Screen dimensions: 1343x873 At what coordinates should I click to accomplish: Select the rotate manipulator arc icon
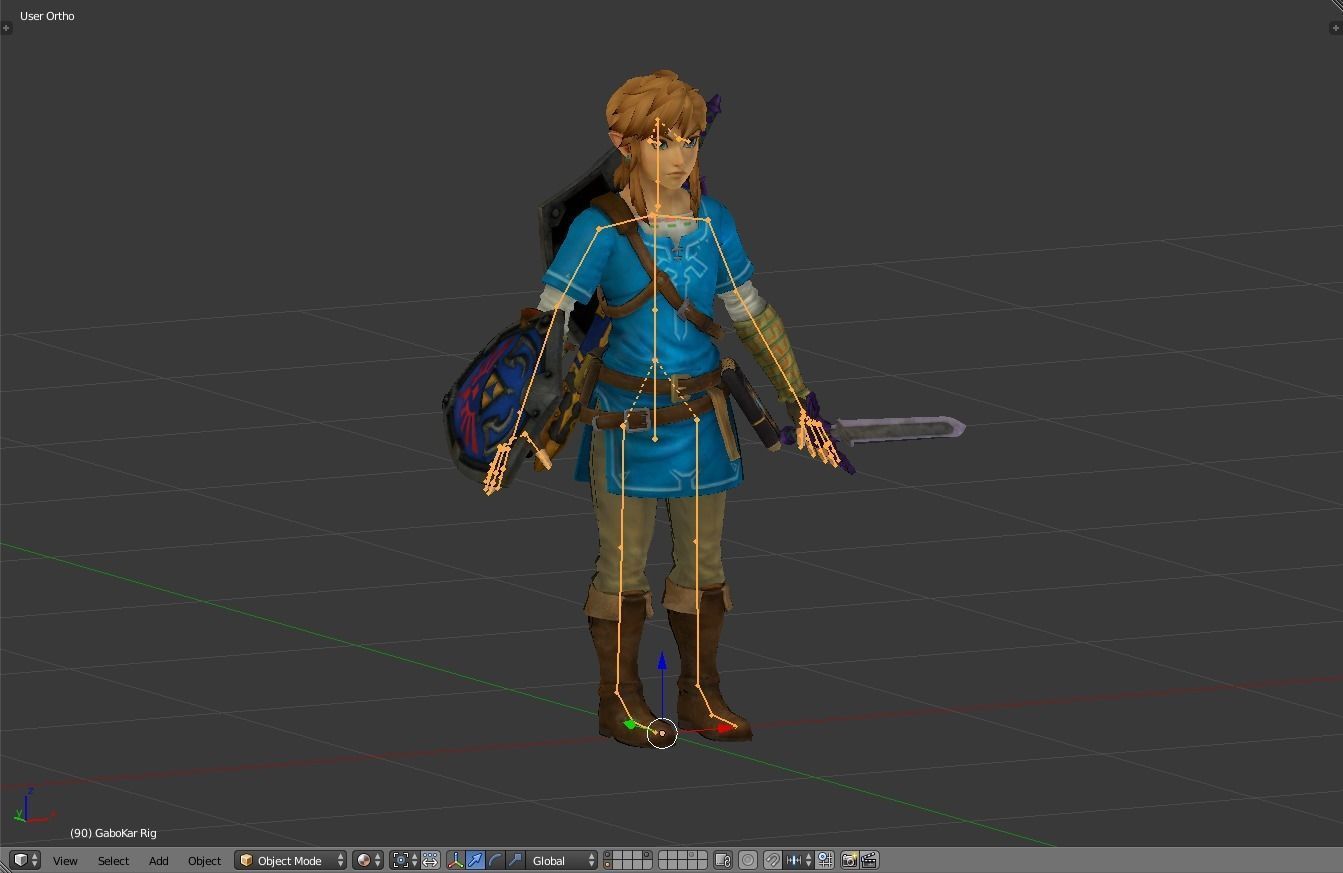point(495,860)
